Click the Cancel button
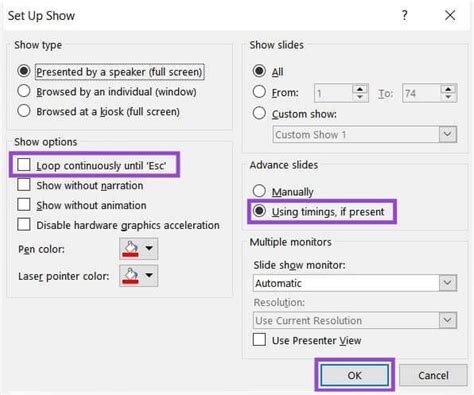The image size is (474, 395). [x=433, y=375]
